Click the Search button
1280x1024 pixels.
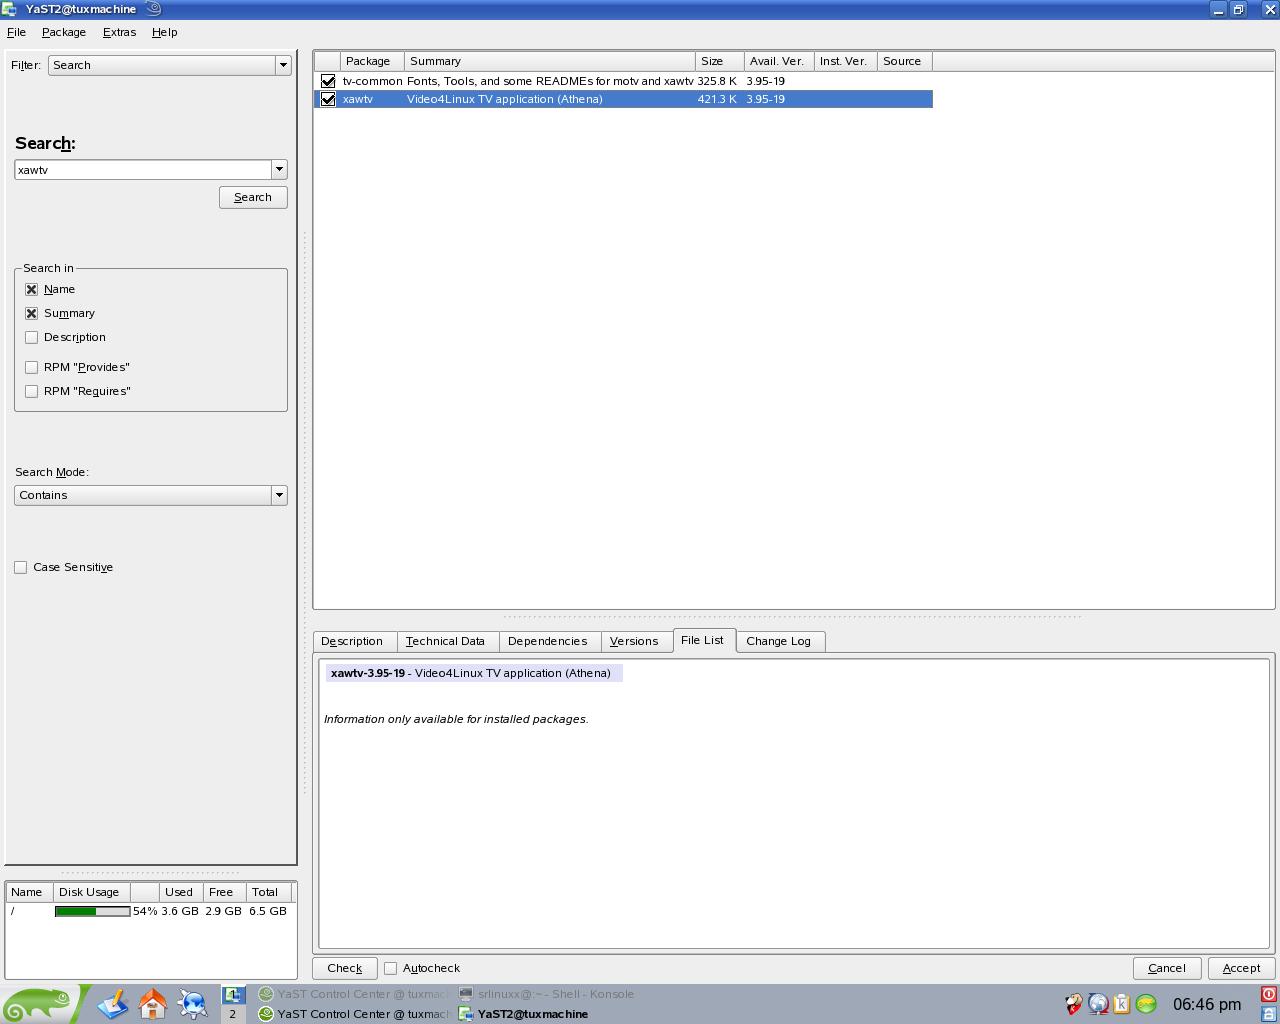[x=253, y=197]
